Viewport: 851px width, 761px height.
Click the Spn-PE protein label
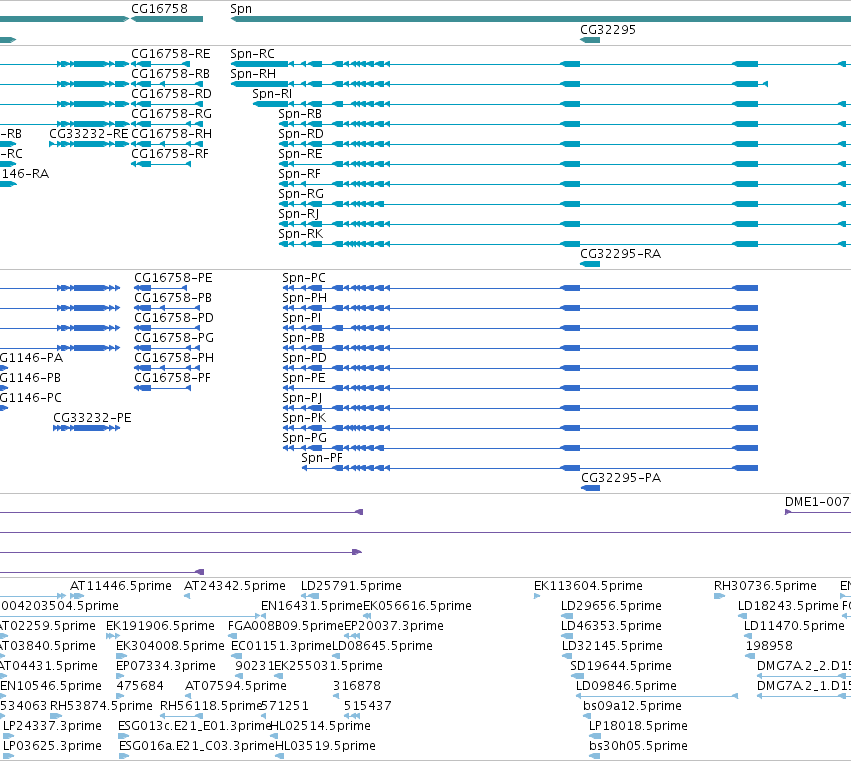pos(304,378)
